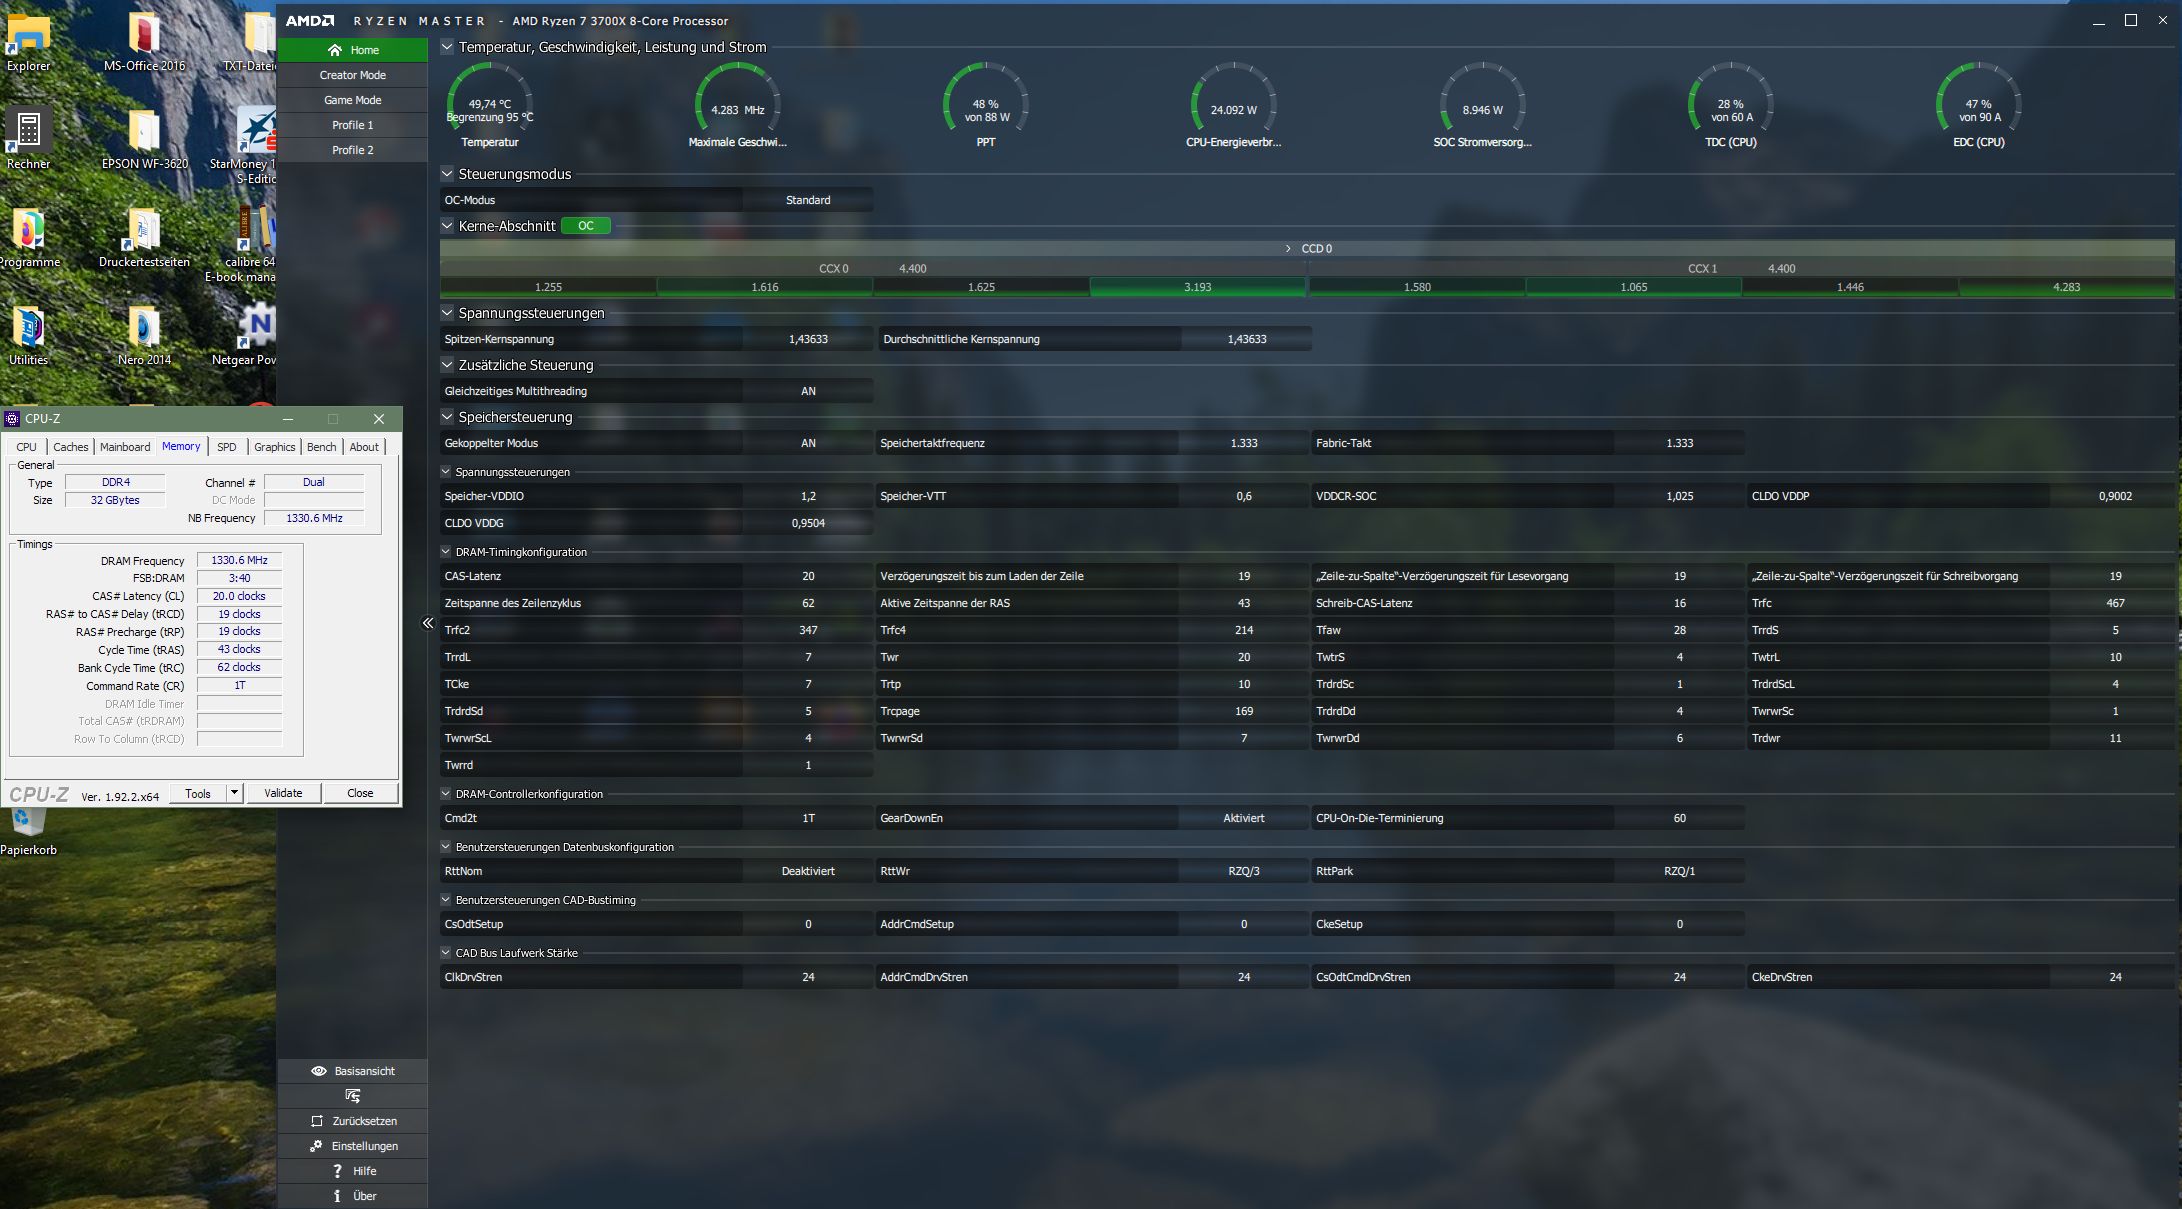
Task: Click the highlighted 3.193 core frequency bar
Action: (x=1197, y=287)
